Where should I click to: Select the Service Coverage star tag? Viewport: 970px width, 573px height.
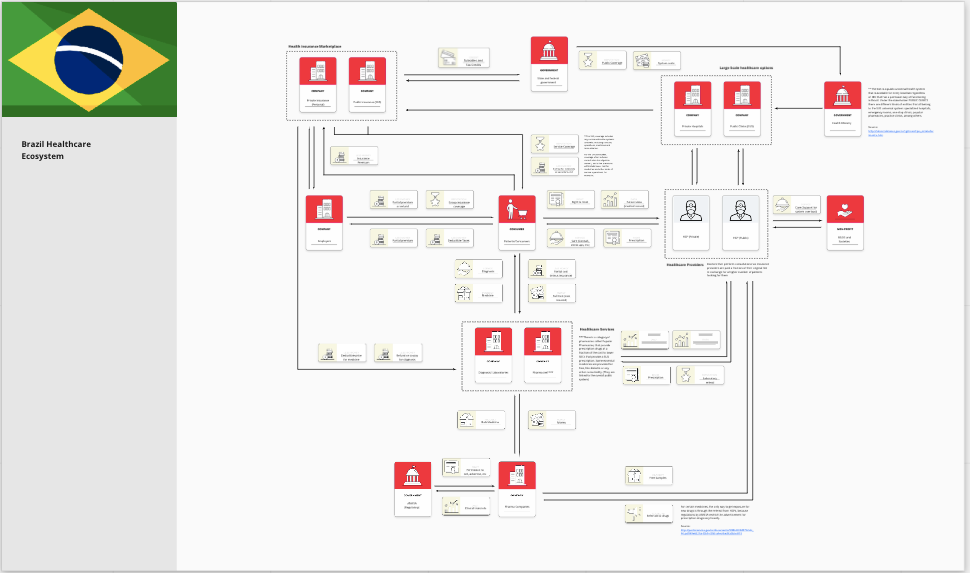(555, 144)
